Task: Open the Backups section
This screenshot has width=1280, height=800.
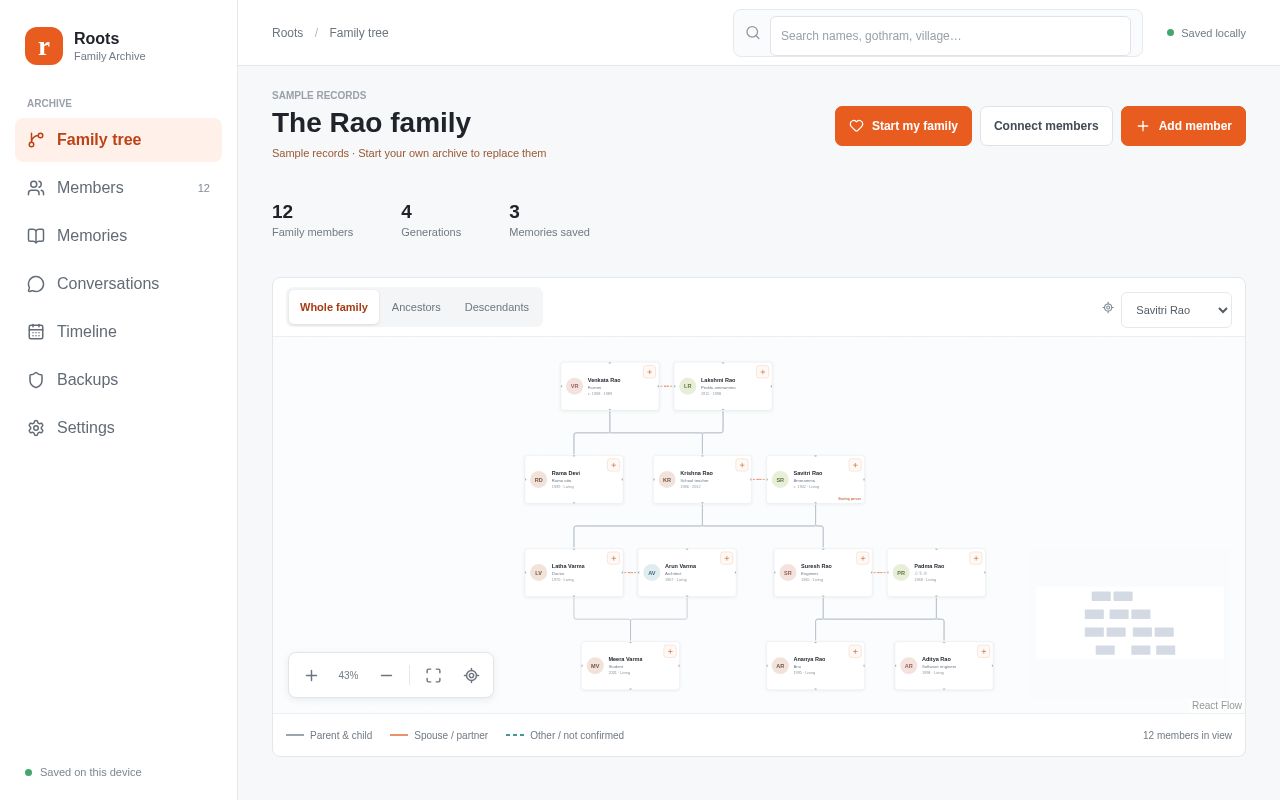Action: point(118,380)
